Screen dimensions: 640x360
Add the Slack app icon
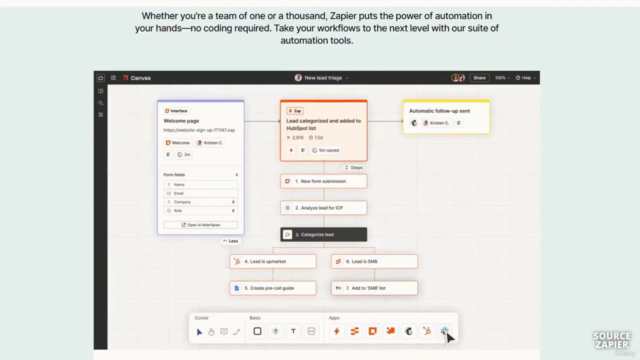(x=444, y=331)
